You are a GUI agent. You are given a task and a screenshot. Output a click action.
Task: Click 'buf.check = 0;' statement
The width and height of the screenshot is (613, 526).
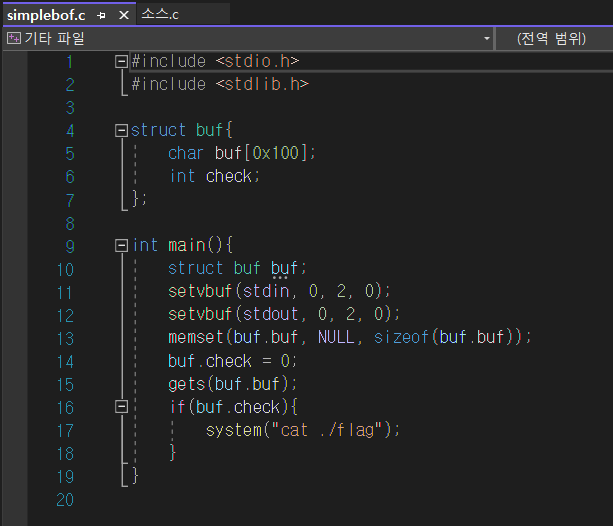pyautogui.click(x=232, y=361)
